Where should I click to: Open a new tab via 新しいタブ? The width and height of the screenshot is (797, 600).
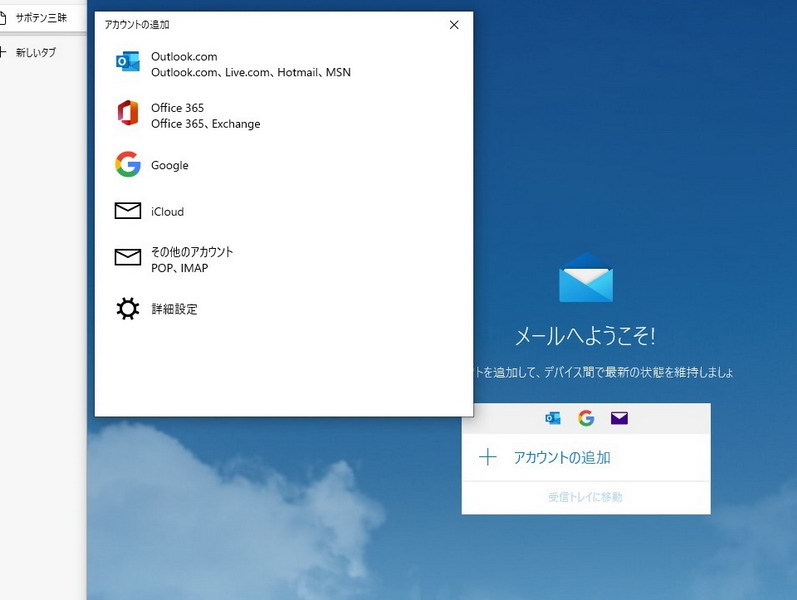[x=36, y=52]
